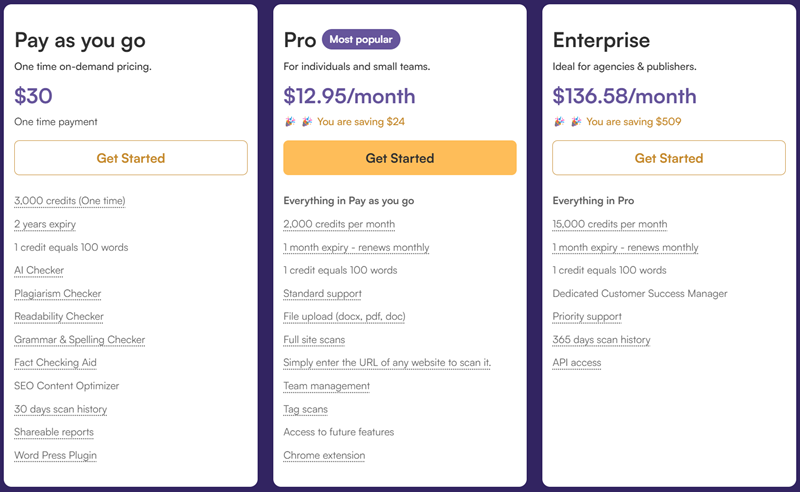The height and width of the screenshot is (492, 800).
Task: Click the party popper icon beside saving $509
Action: tap(576, 121)
